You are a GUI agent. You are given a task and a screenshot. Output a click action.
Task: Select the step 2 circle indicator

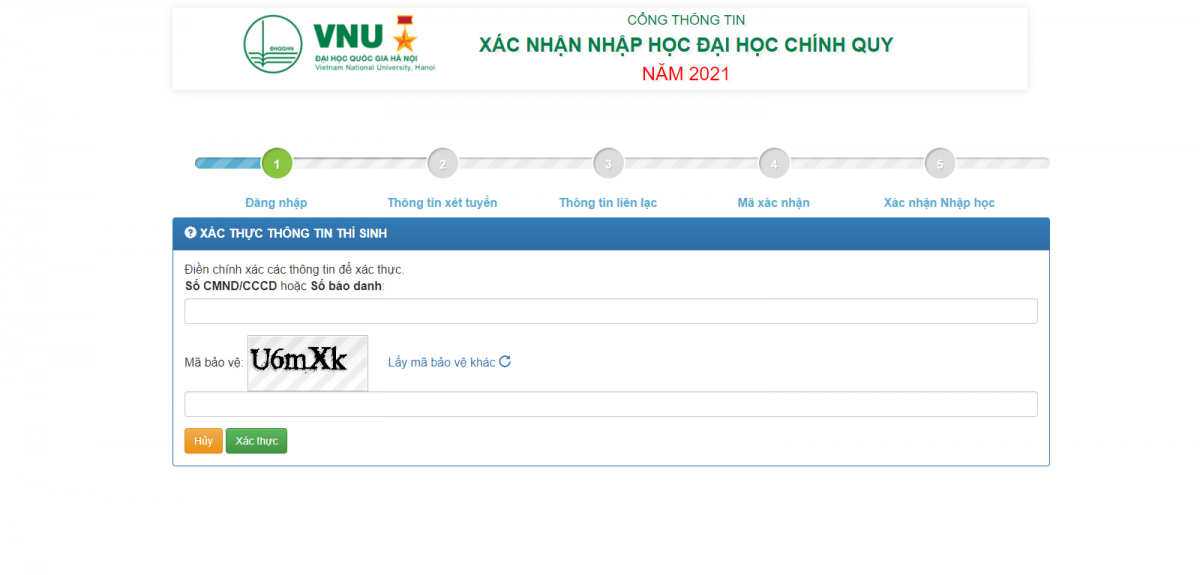coord(443,163)
